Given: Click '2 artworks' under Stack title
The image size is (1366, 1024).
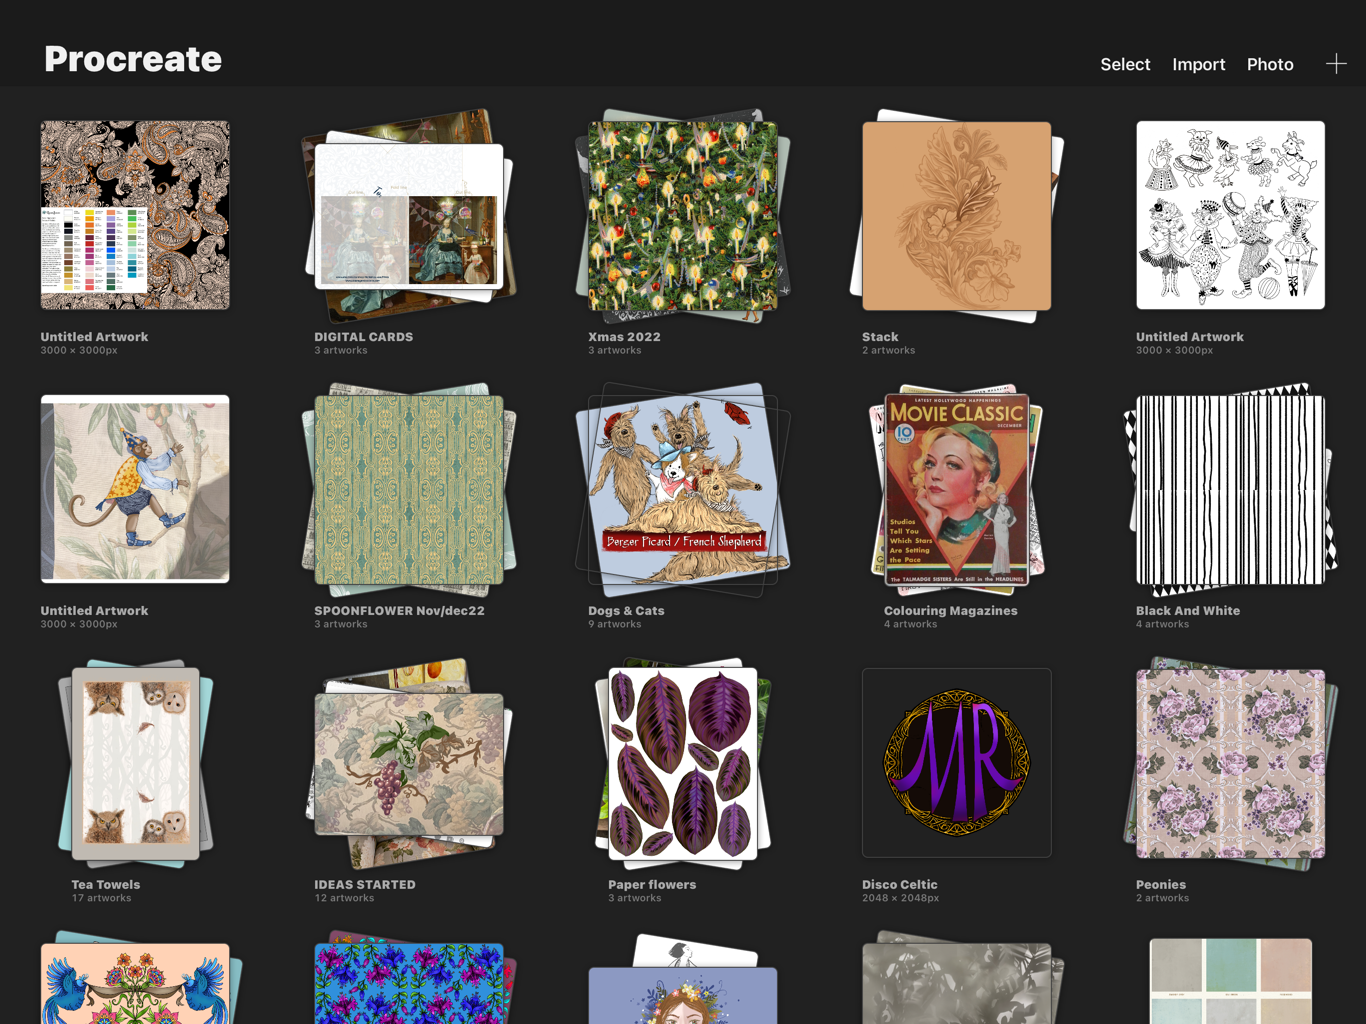Looking at the screenshot, I should point(889,351).
